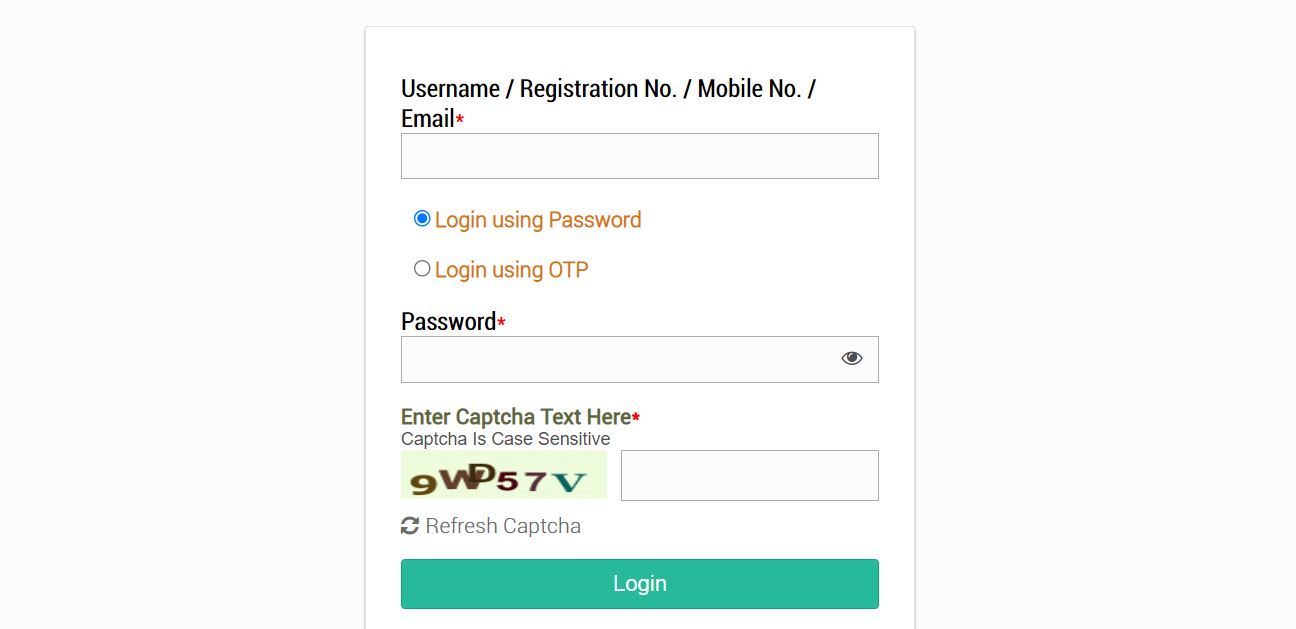Click the Refresh Captcha link text
The width and height of the screenshot is (1296, 629).
point(503,526)
